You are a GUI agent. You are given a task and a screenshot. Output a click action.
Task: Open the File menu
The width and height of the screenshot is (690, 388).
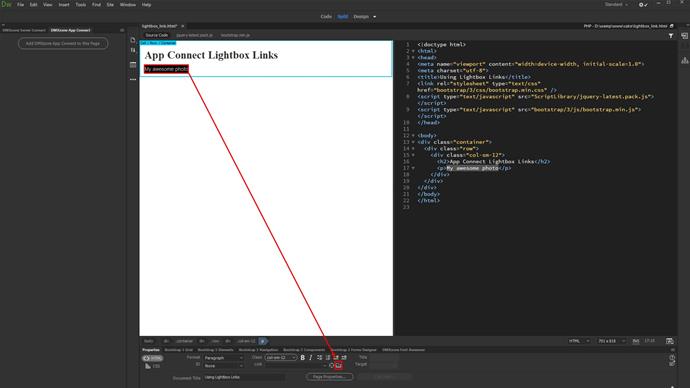tap(20, 4)
